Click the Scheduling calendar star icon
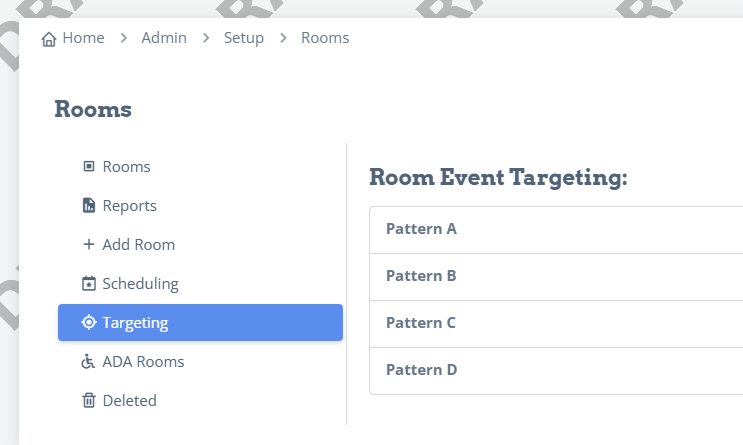743x445 pixels. [x=89, y=283]
